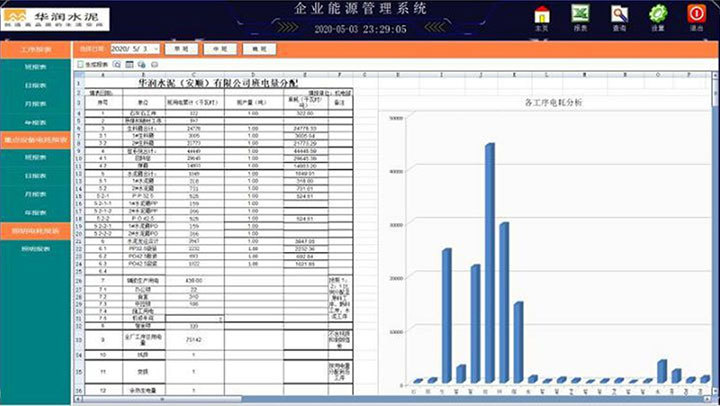The width and height of the screenshot is (720, 406).
Task: Open the 2020/ 5/ 3 date dropdown
Action: pos(156,49)
